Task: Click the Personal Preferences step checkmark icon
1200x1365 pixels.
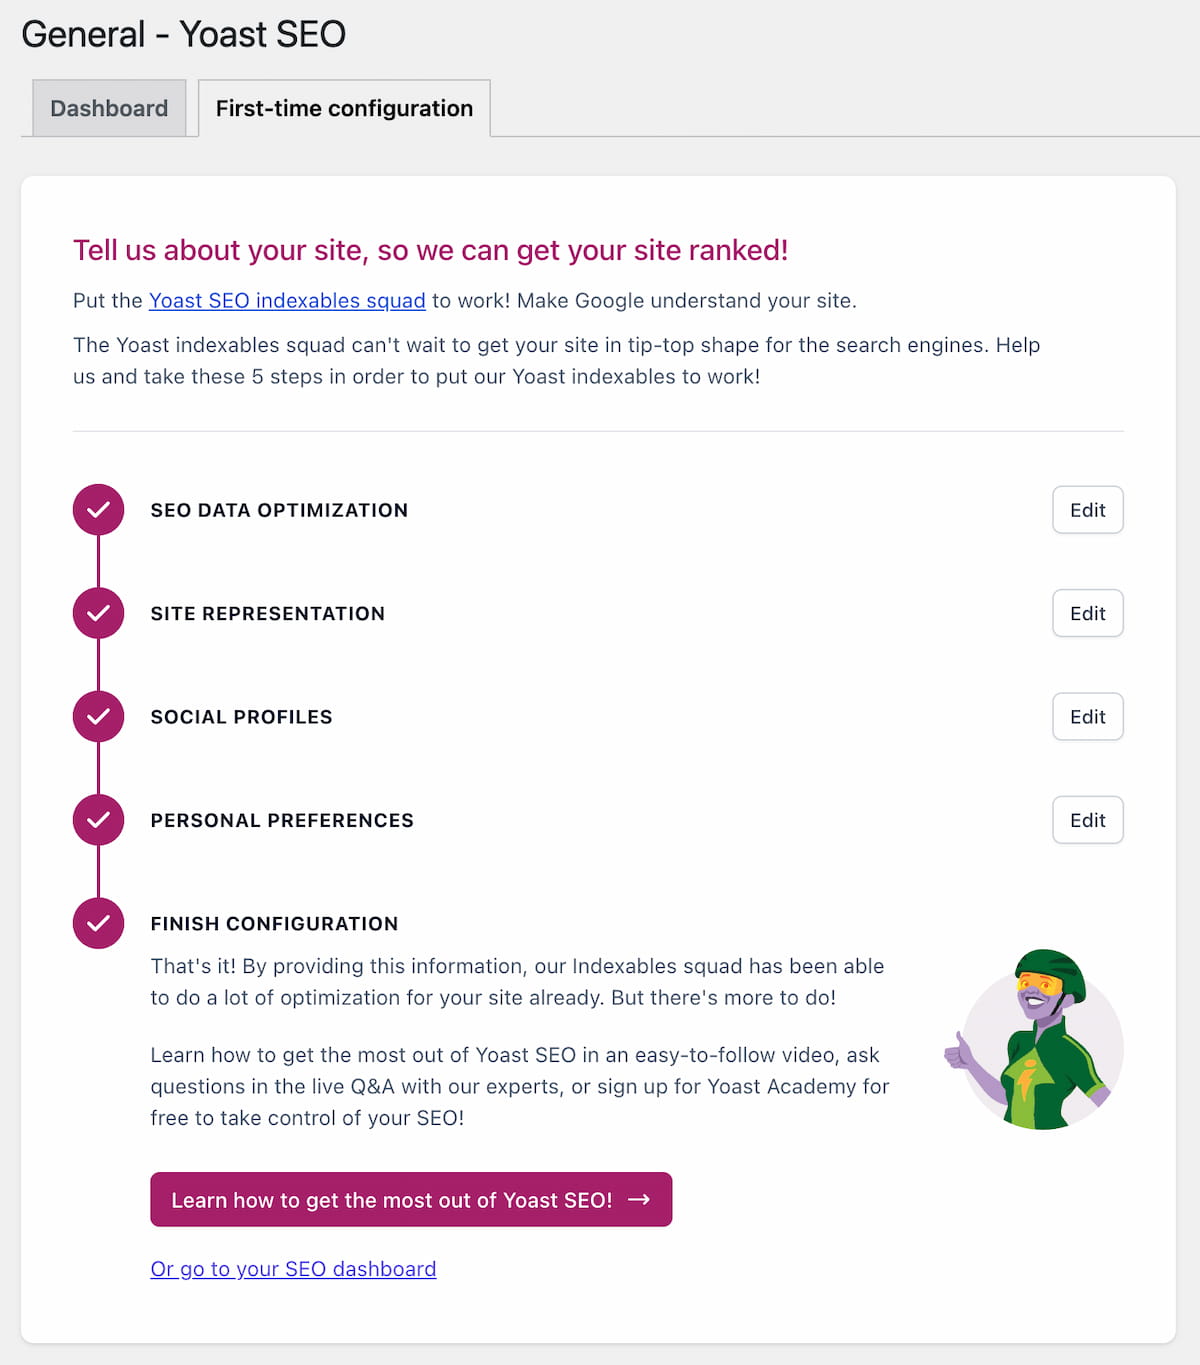Action: pos(98,820)
